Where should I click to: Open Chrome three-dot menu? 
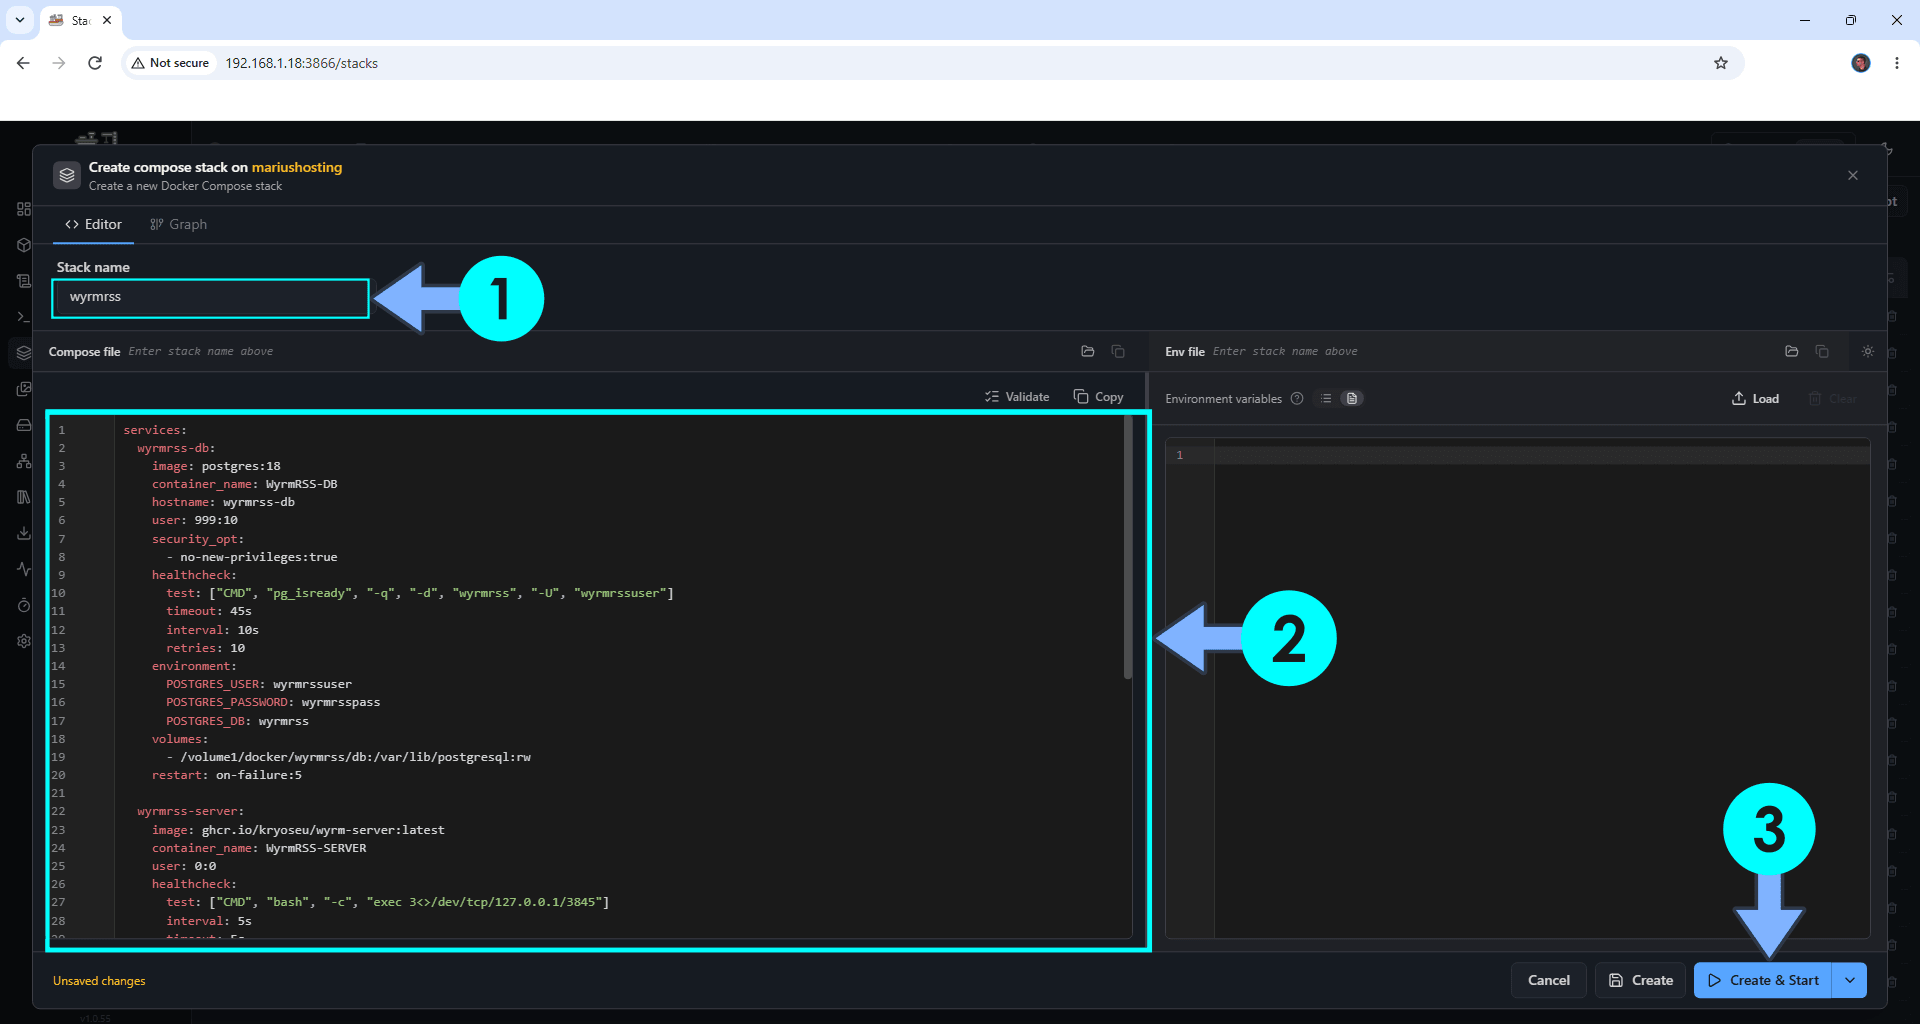tap(1897, 63)
